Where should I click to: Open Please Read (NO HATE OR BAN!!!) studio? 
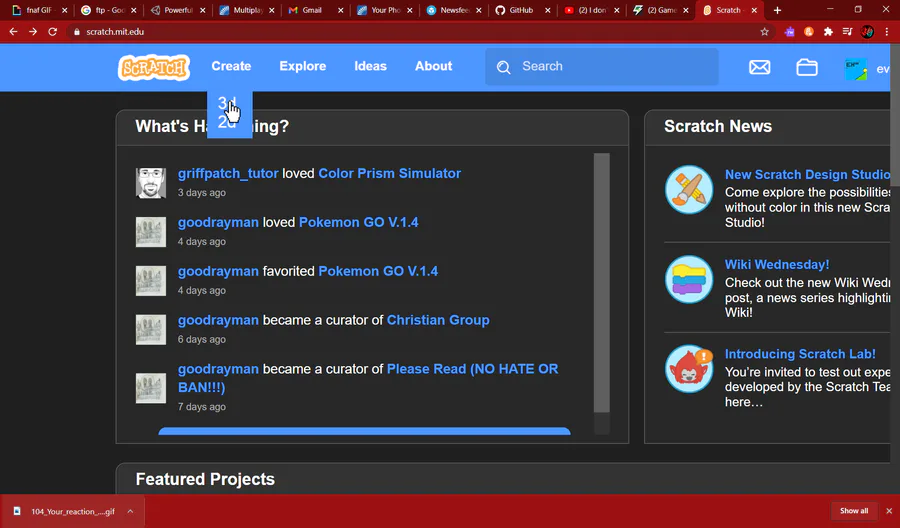tap(368, 378)
